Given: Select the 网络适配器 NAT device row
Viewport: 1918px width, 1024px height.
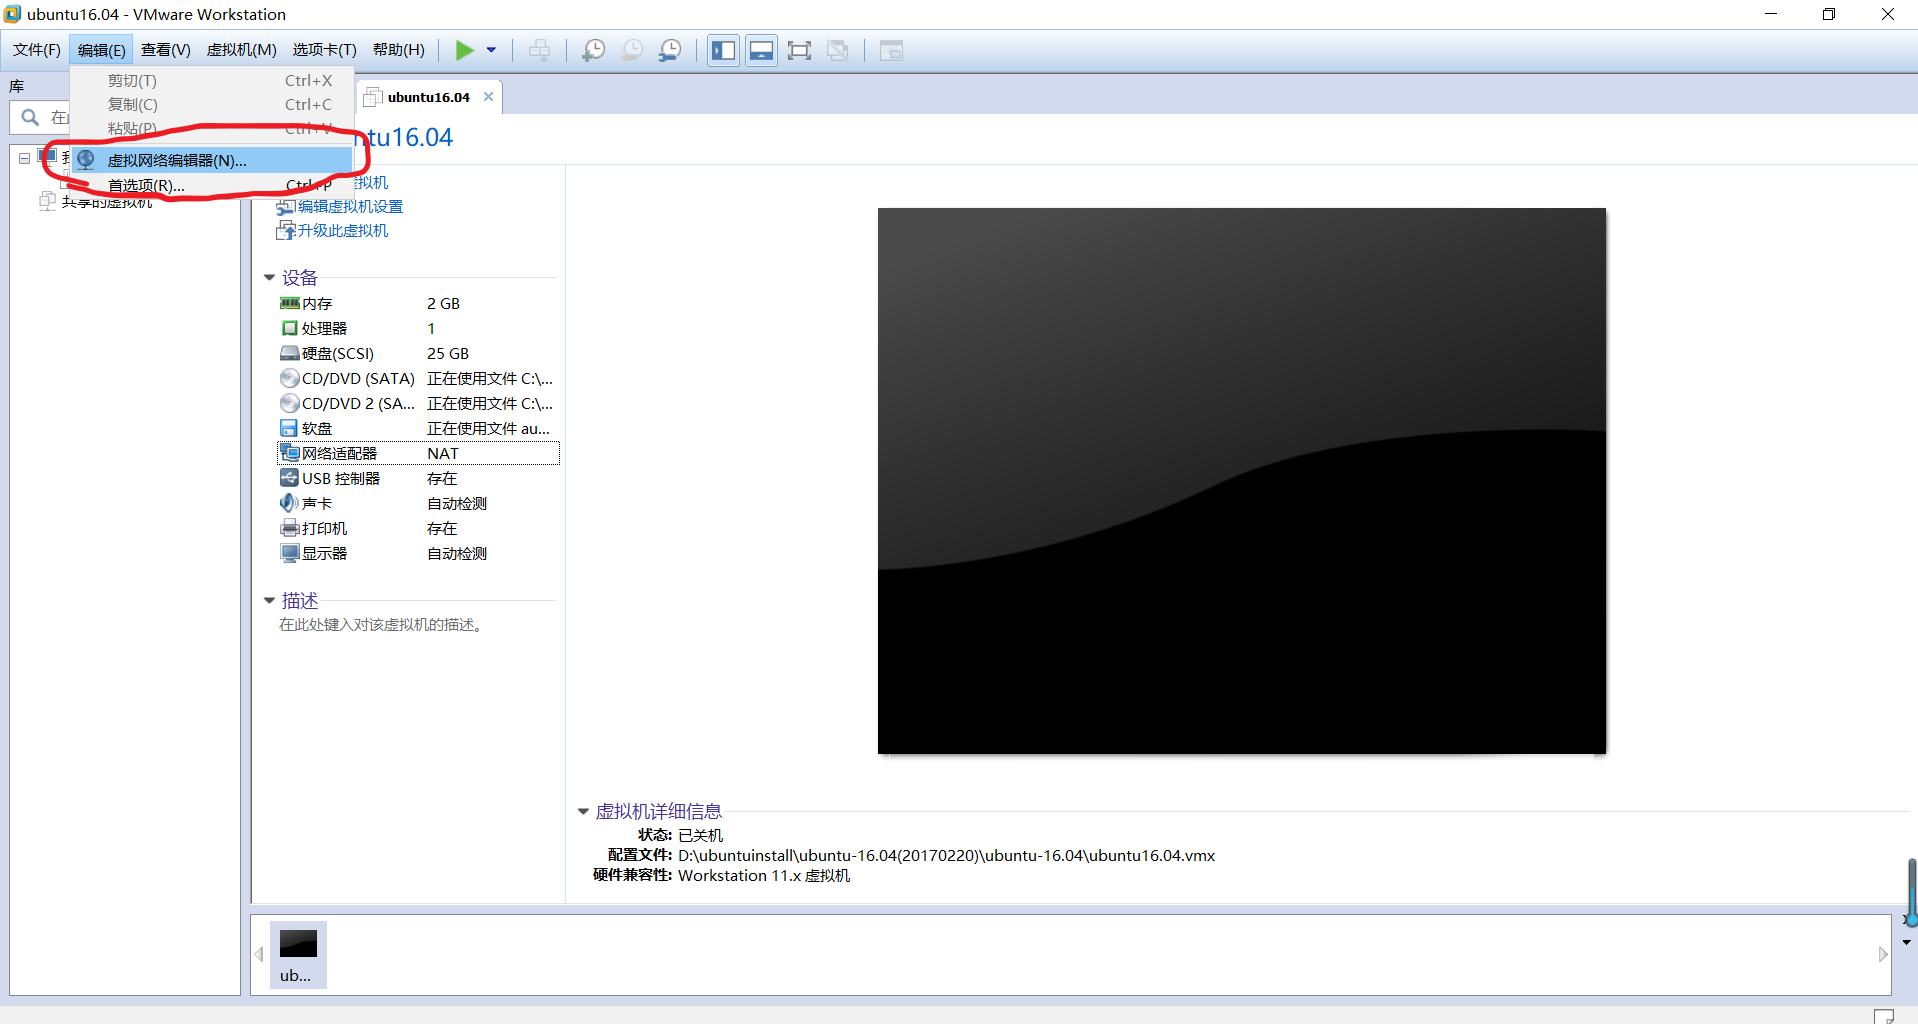Looking at the screenshot, I should pos(418,453).
